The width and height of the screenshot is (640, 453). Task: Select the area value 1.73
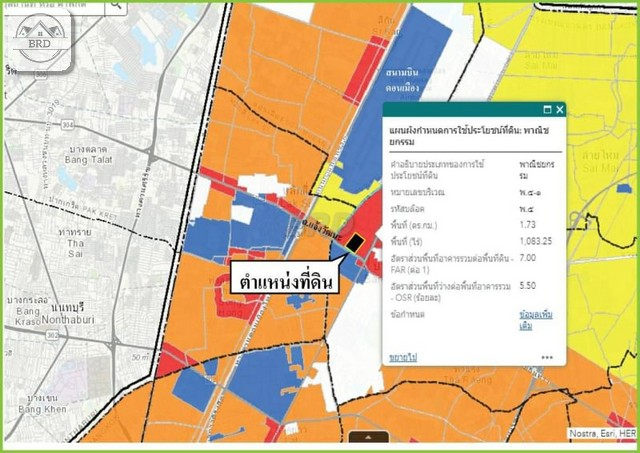(528, 225)
